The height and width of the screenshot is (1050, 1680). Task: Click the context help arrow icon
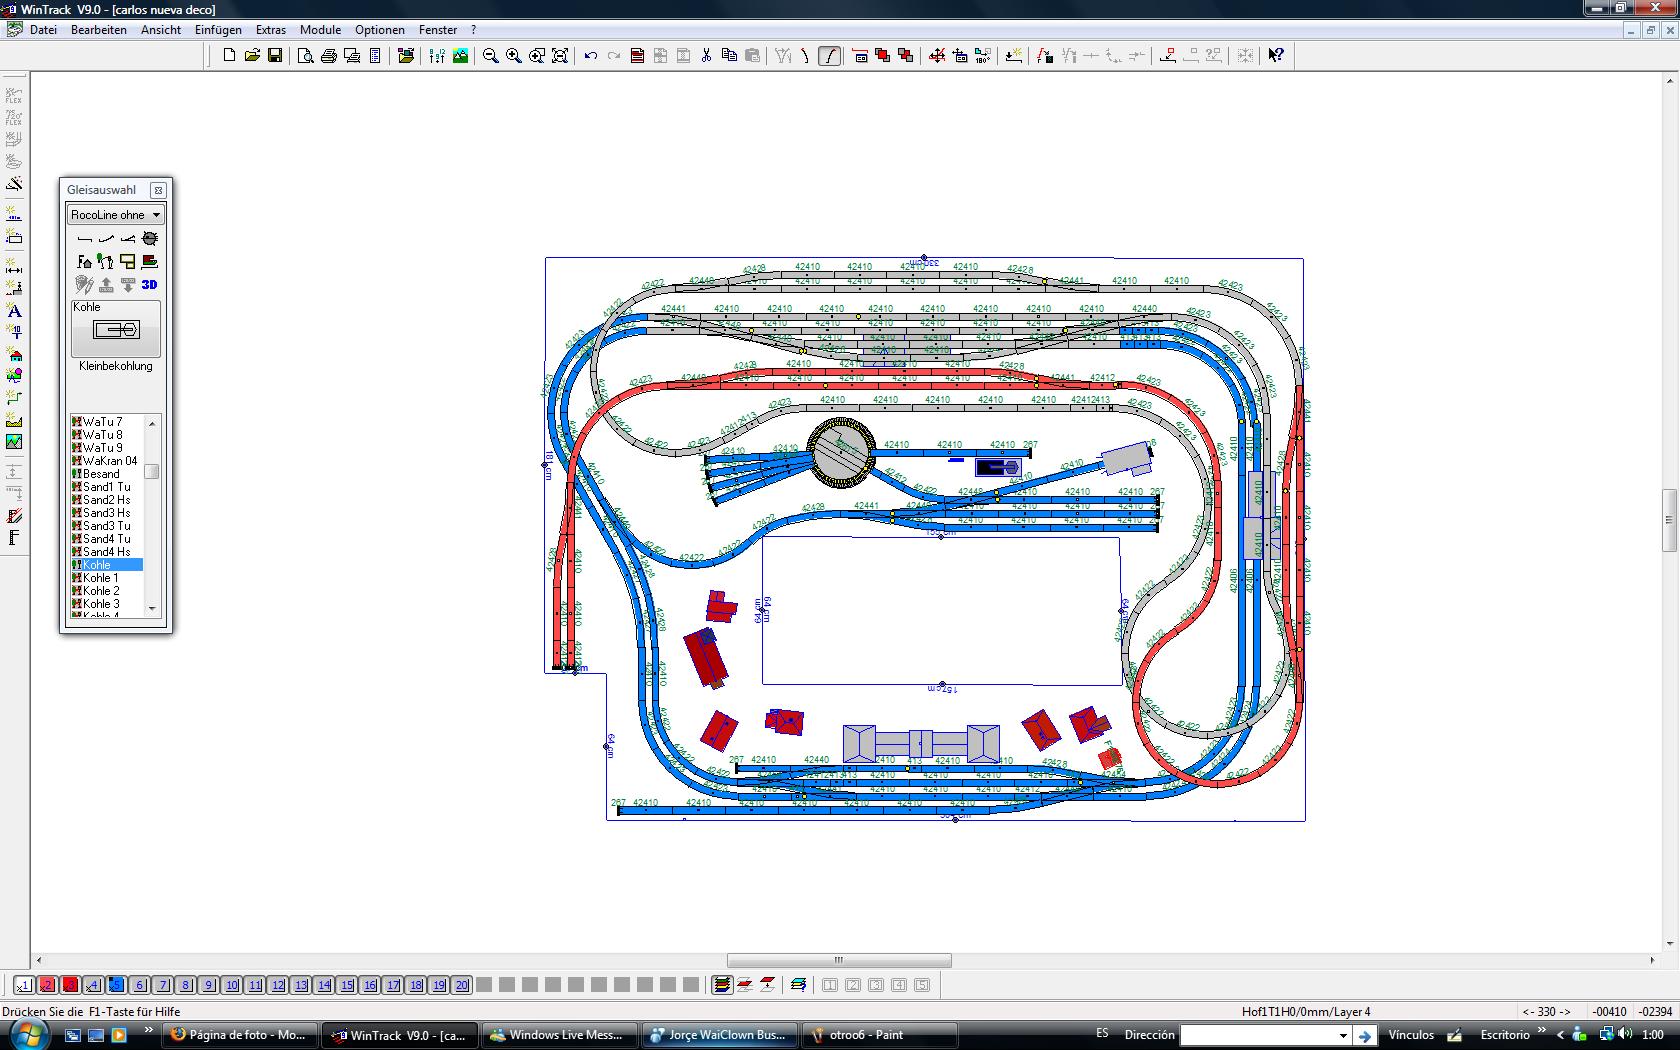[x=1275, y=56]
